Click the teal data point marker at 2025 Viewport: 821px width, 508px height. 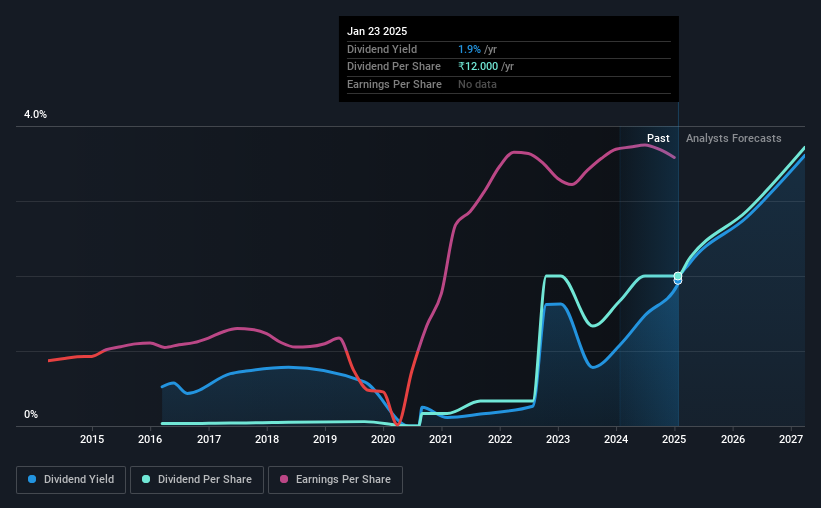[678, 276]
